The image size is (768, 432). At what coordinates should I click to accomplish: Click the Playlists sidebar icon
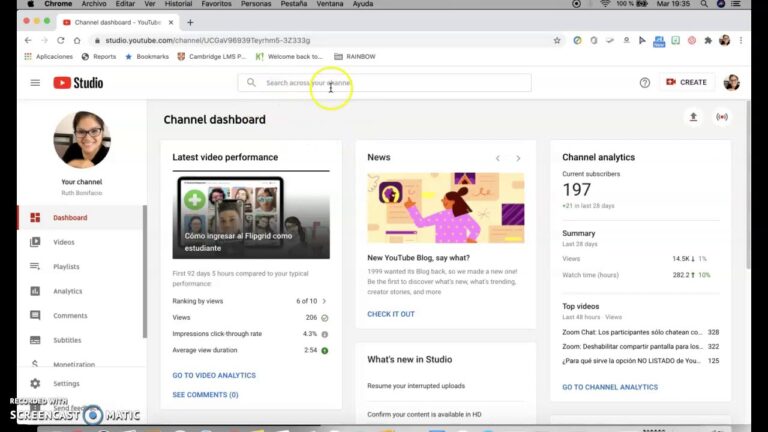coord(35,266)
